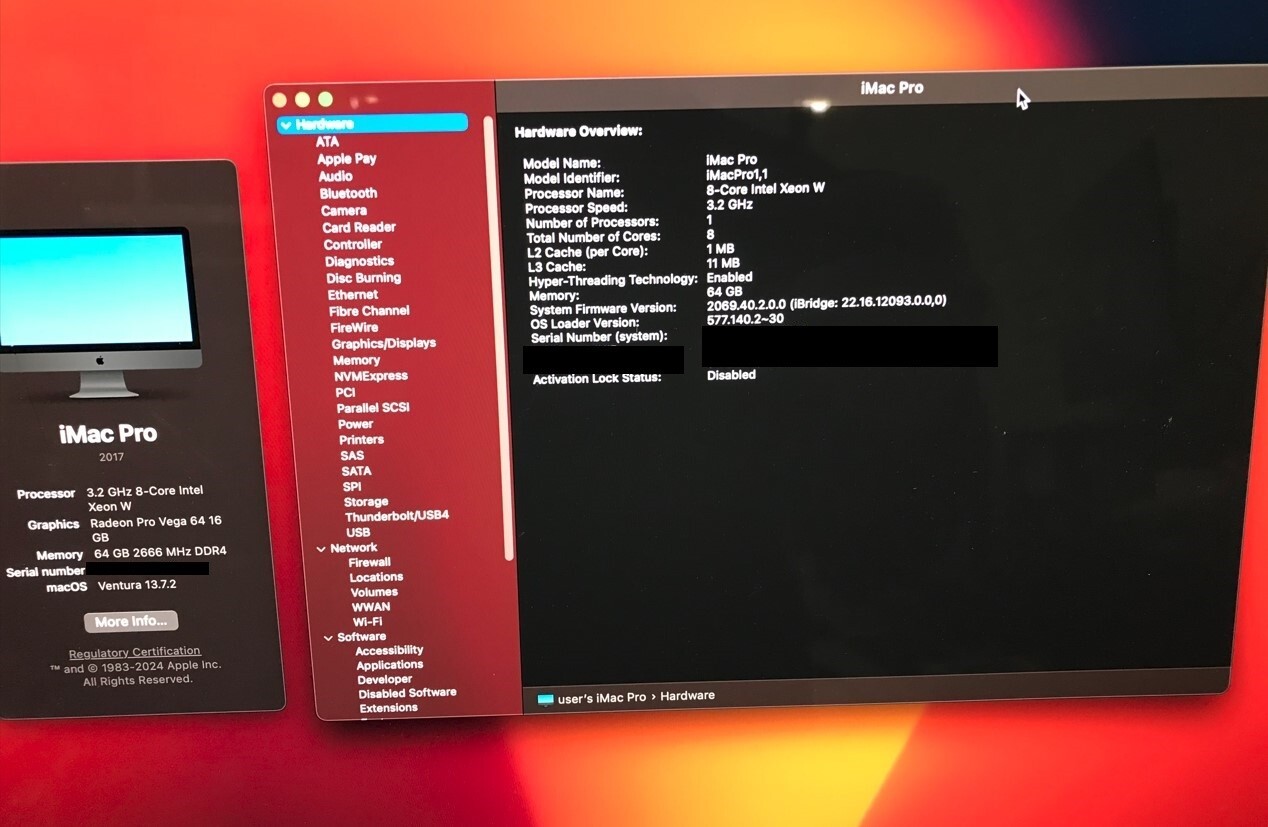Select Memory in the Hardware list
The height and width of the screenshot is (827, 1268).
(356, 360)
